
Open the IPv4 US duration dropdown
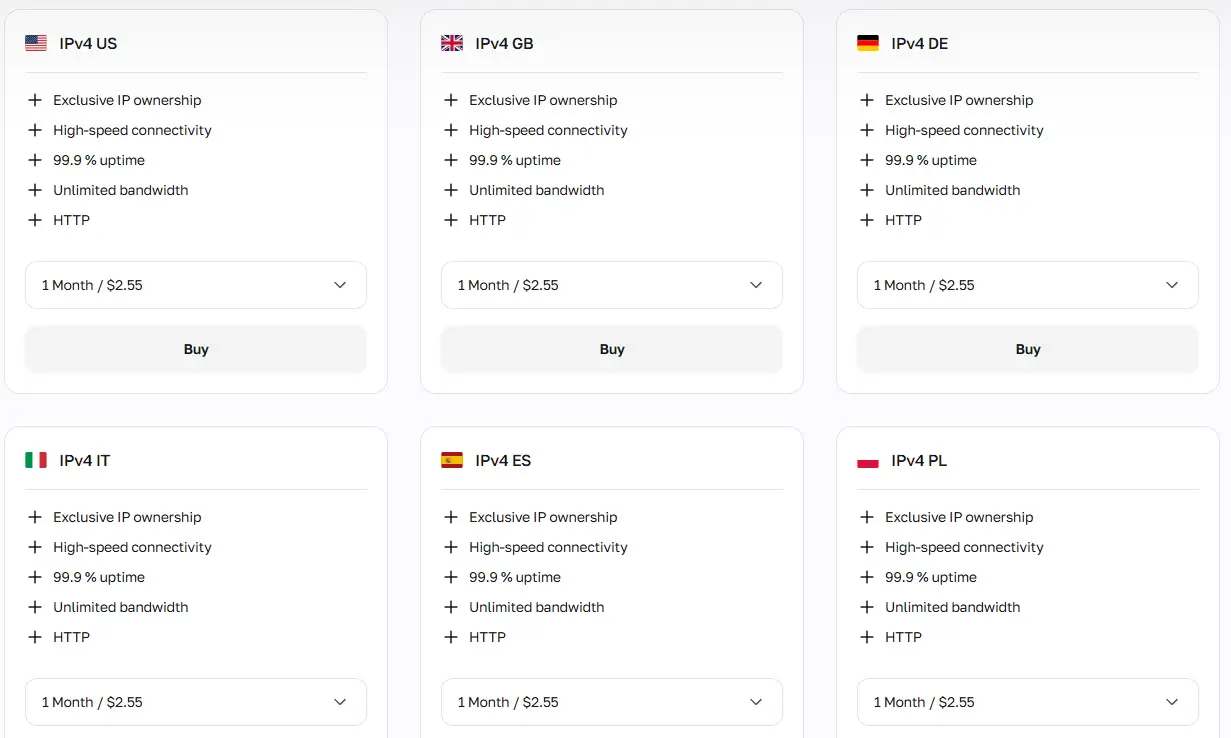(x=196, y=285)
